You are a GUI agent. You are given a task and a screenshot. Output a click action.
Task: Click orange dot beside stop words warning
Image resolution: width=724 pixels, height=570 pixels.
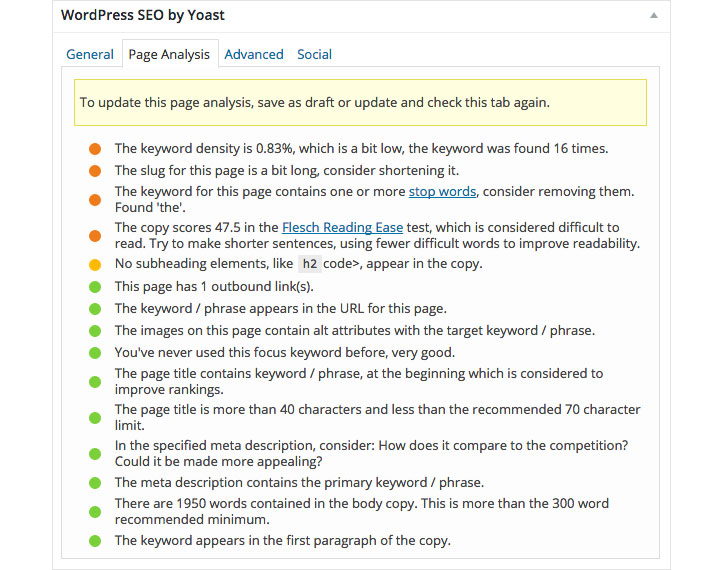[95, 200]
